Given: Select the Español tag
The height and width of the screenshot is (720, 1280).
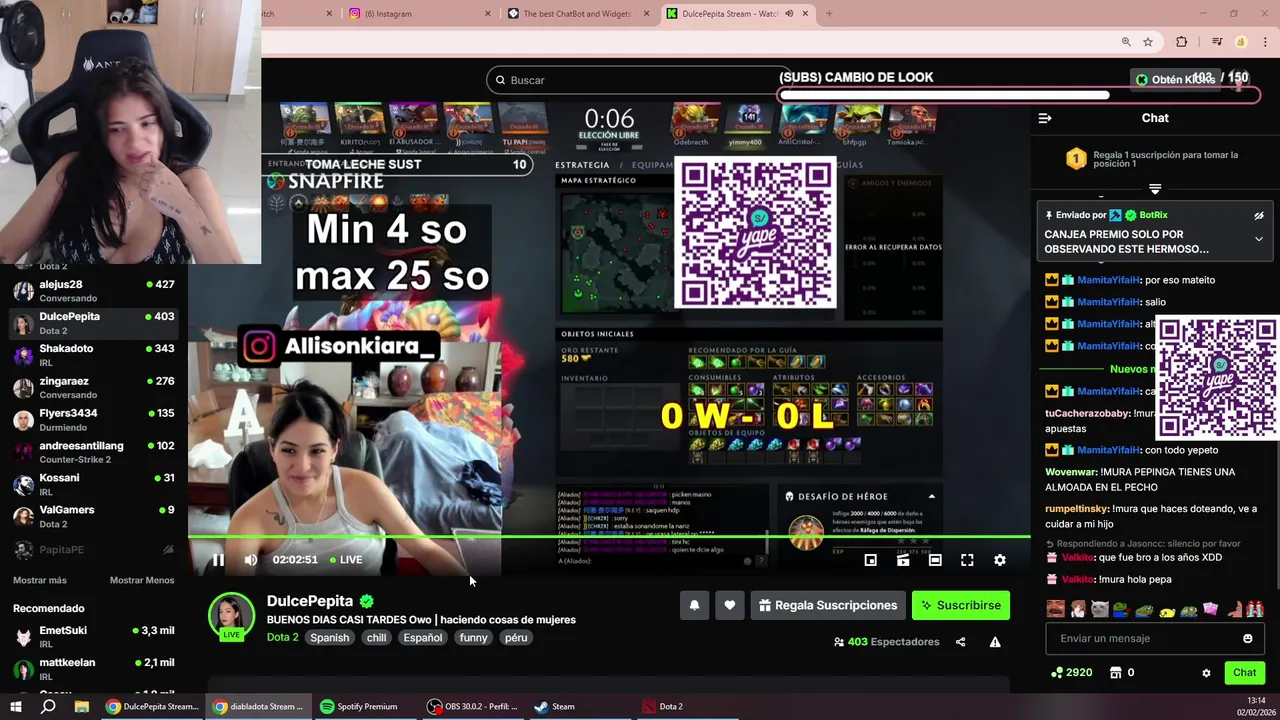Looking at the screenshot, I should click(x=423, y=638).
